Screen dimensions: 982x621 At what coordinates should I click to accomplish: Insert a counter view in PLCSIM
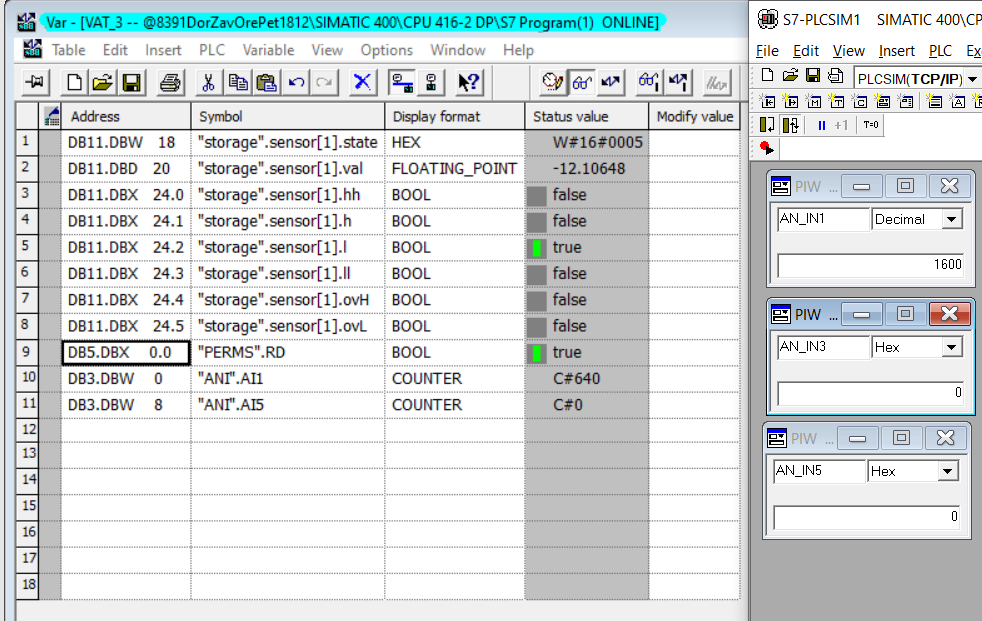[860, 101]
